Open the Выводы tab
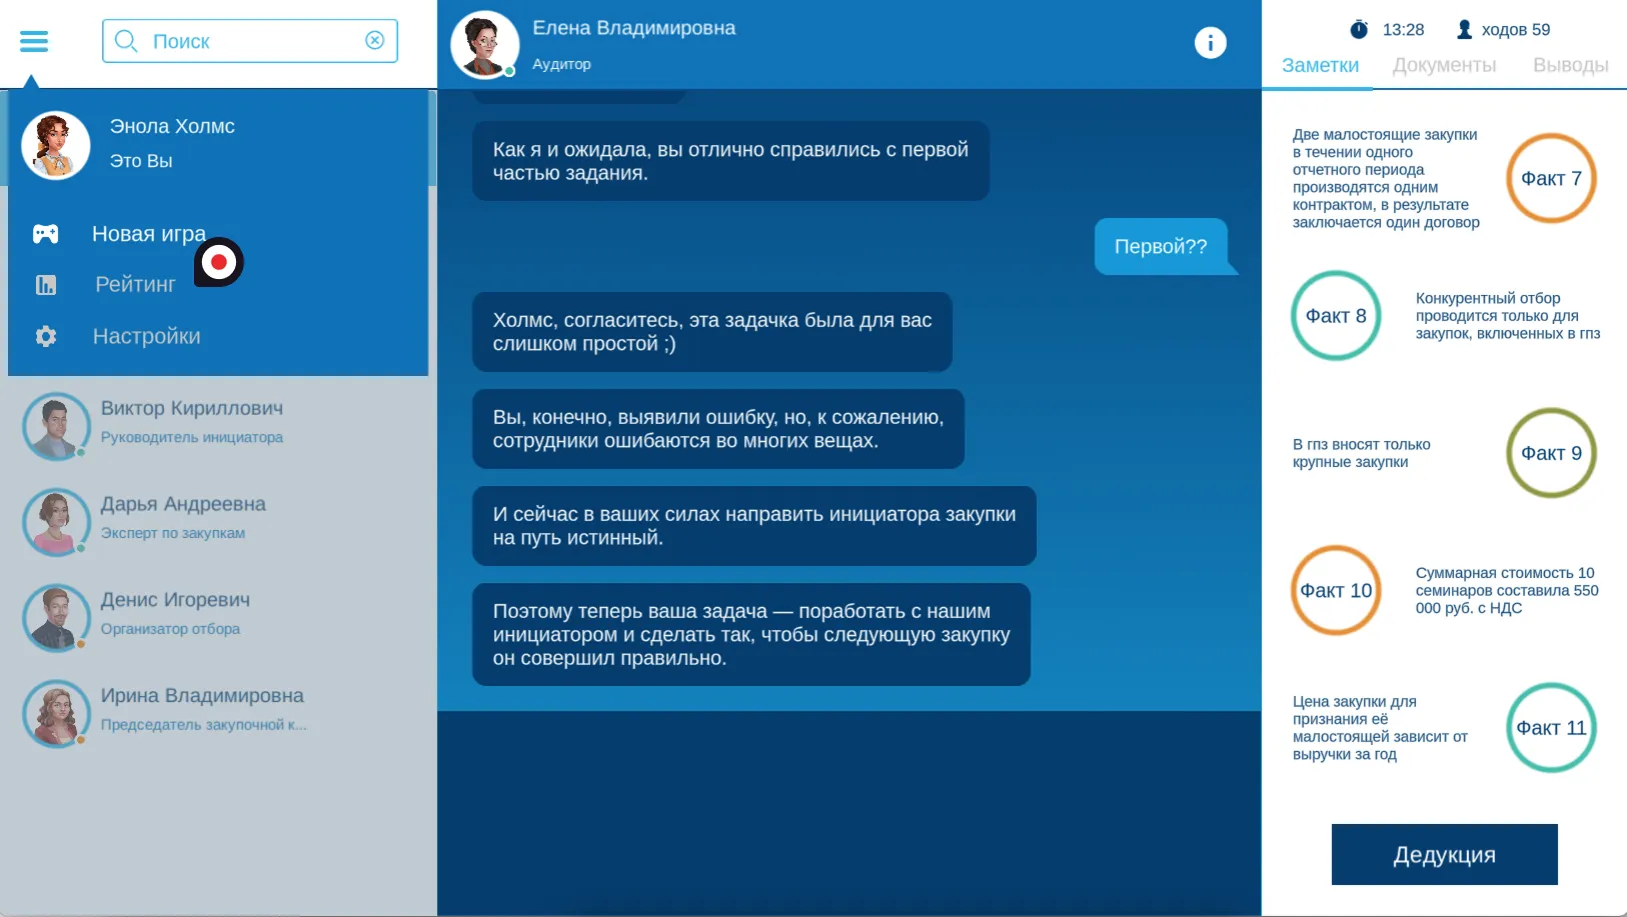The image size is (1627, 917). 1569,65
